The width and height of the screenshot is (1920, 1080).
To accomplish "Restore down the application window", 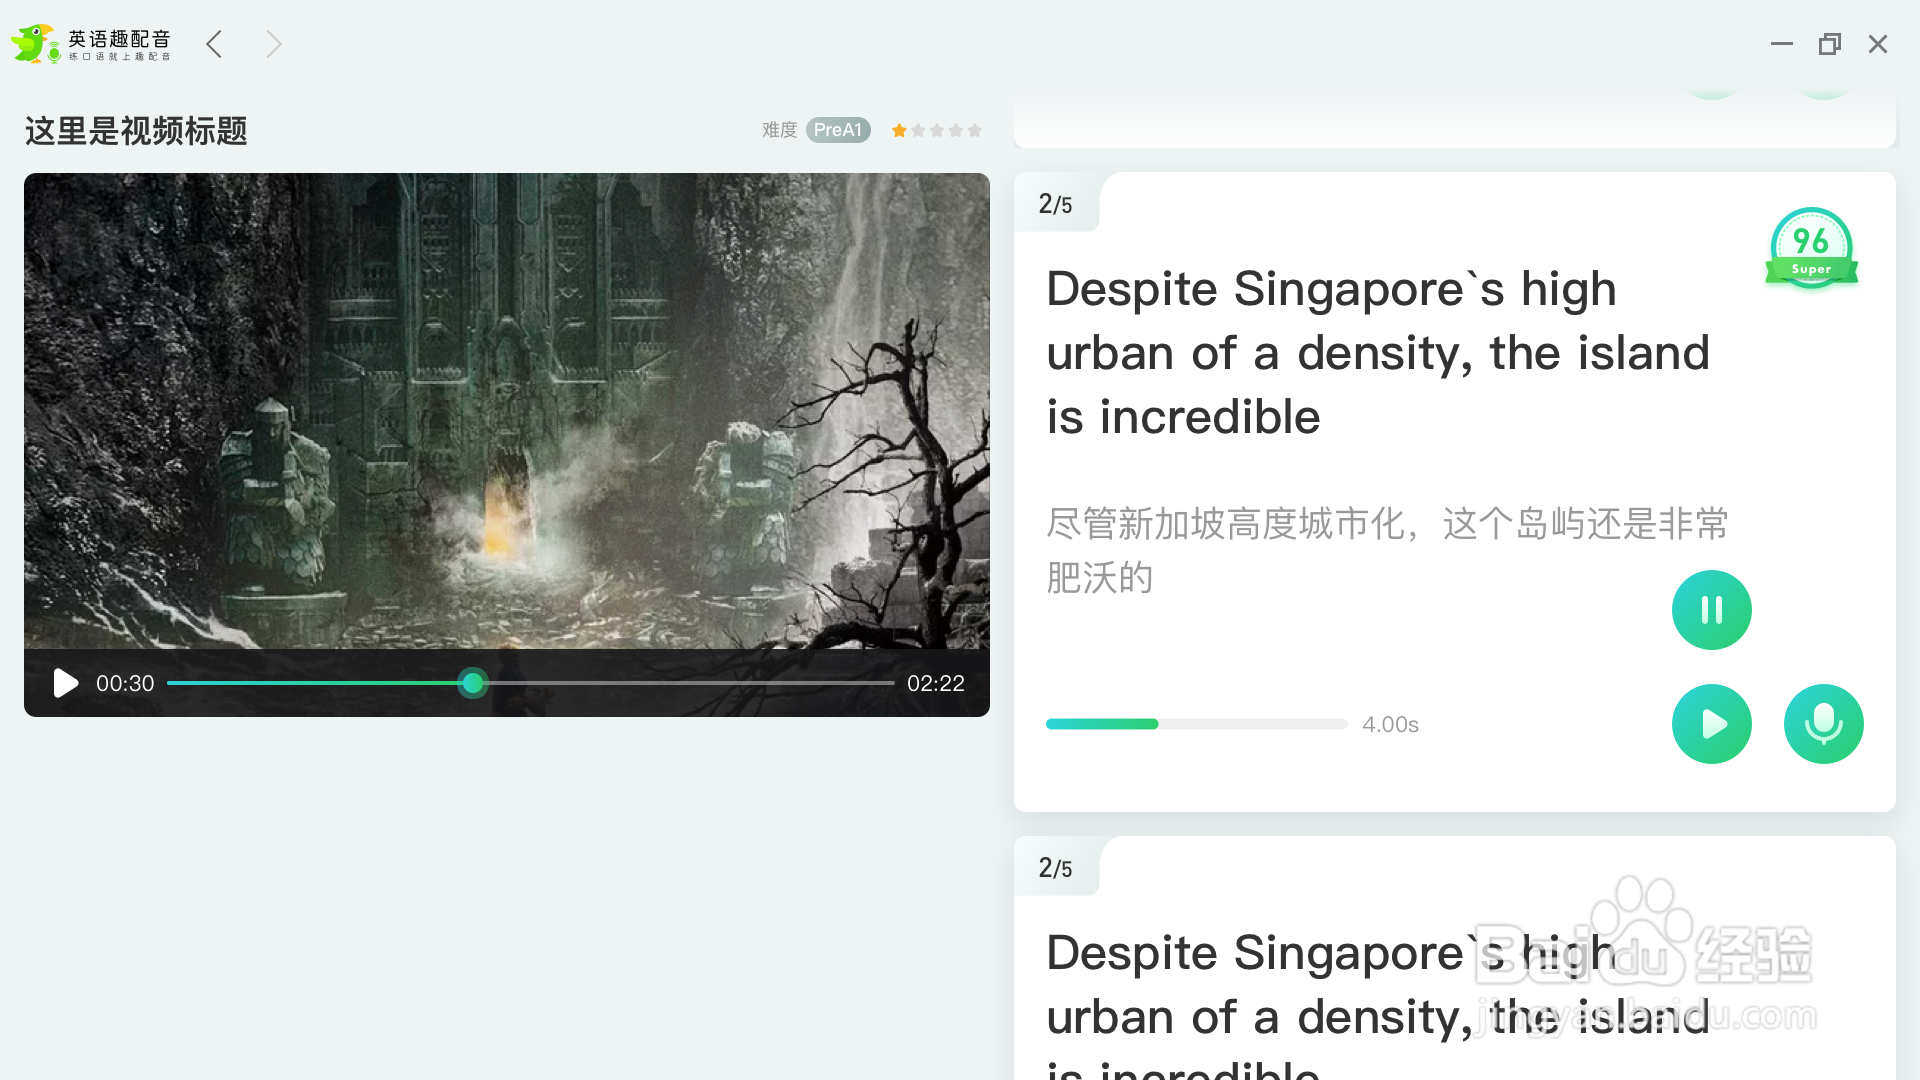I will tap(1830, 44).
